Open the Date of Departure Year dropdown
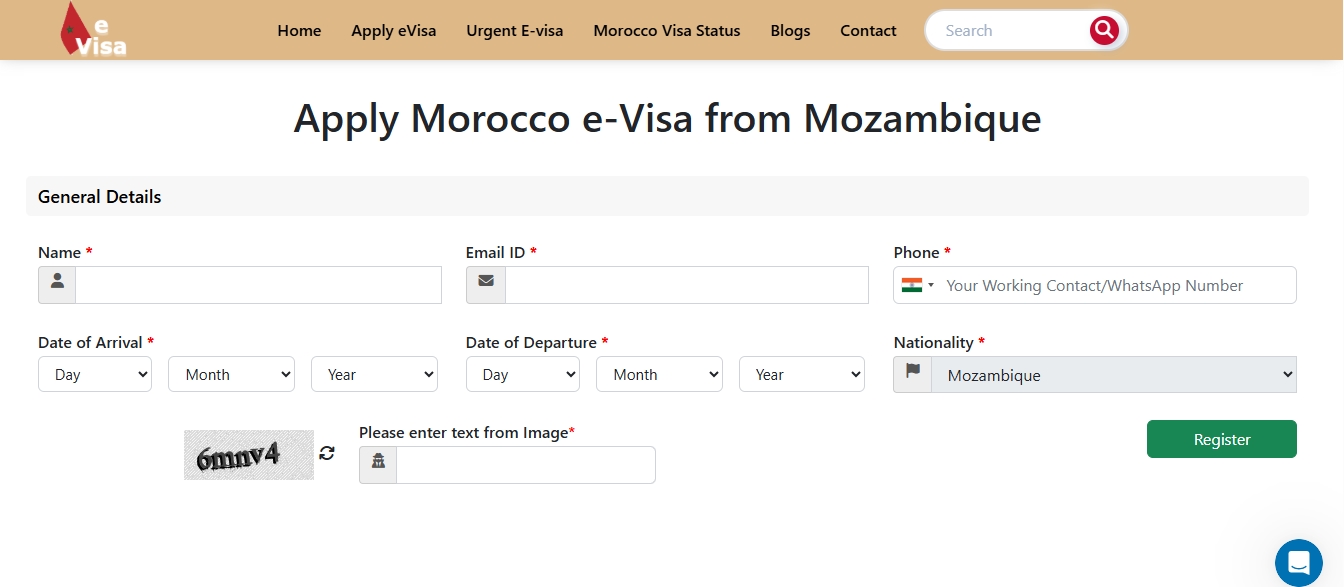 (801, 375)
